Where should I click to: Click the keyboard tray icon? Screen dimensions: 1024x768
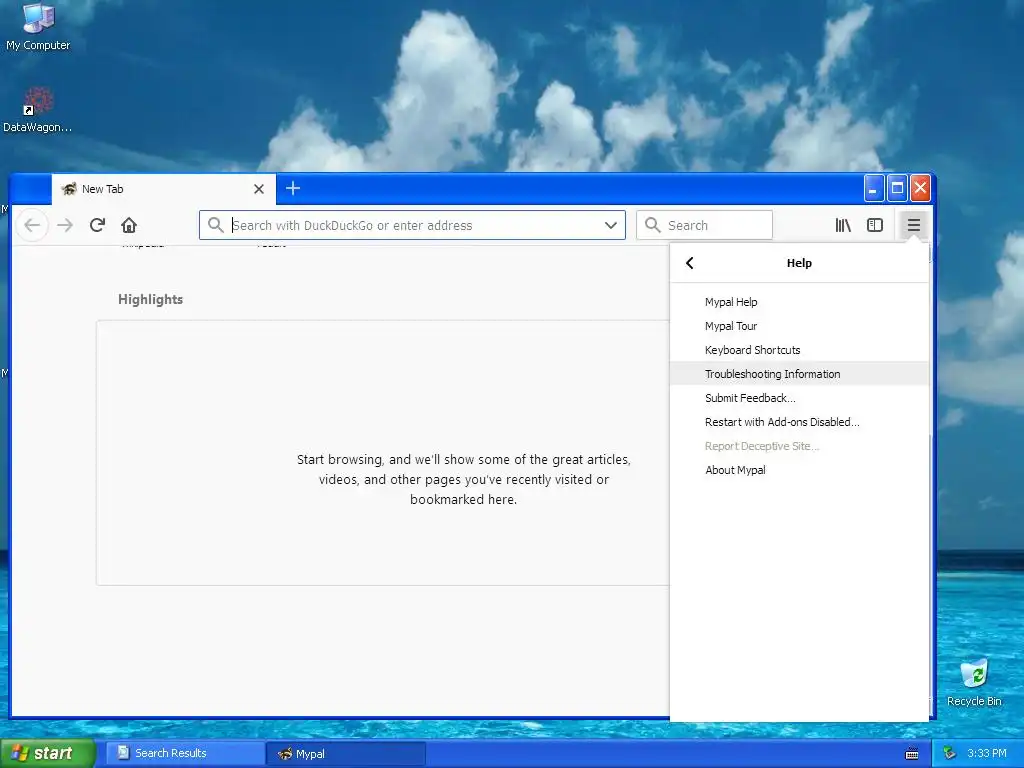pos(912,754)
